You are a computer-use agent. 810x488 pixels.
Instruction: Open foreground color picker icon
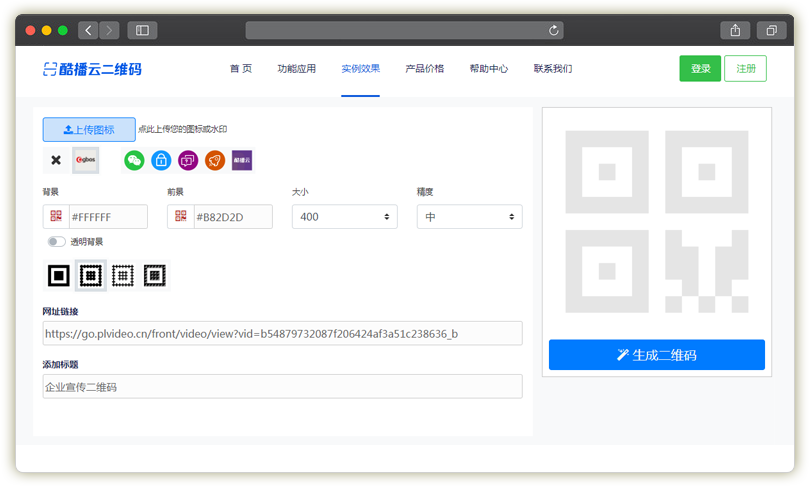tap(180, 216)
